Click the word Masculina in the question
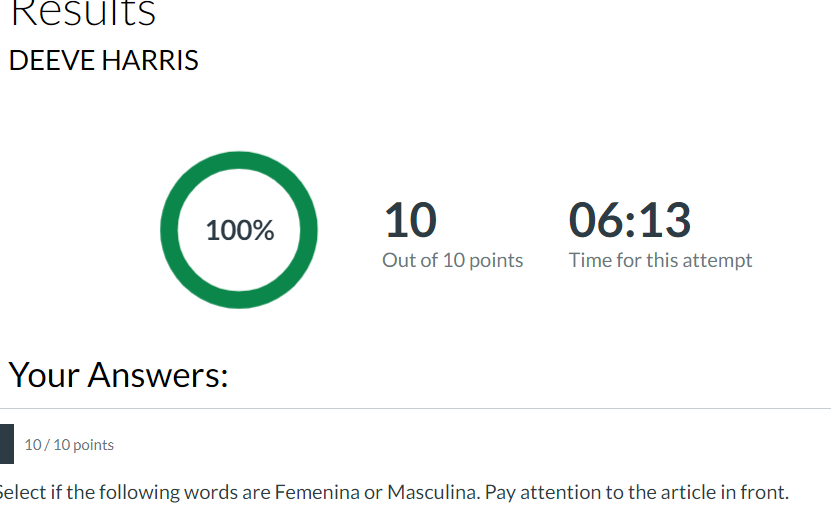The width and height of the screenshot is (831, 508). point(434,493)
